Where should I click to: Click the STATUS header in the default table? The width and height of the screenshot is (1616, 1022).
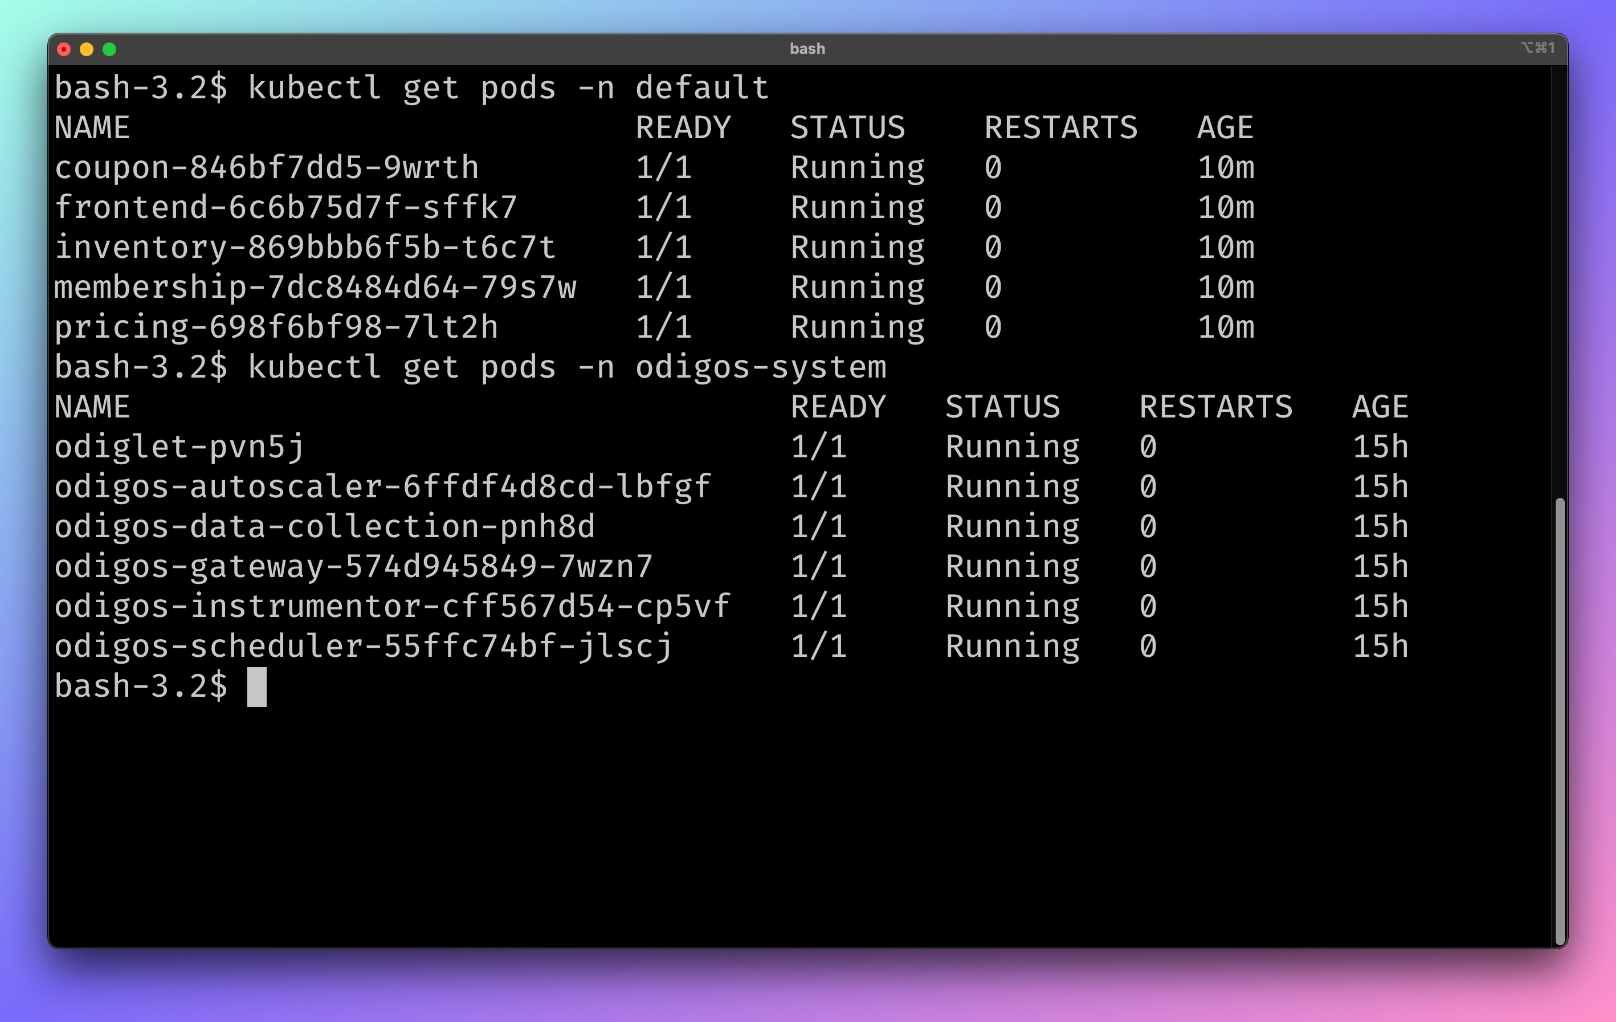coord(848,128)
